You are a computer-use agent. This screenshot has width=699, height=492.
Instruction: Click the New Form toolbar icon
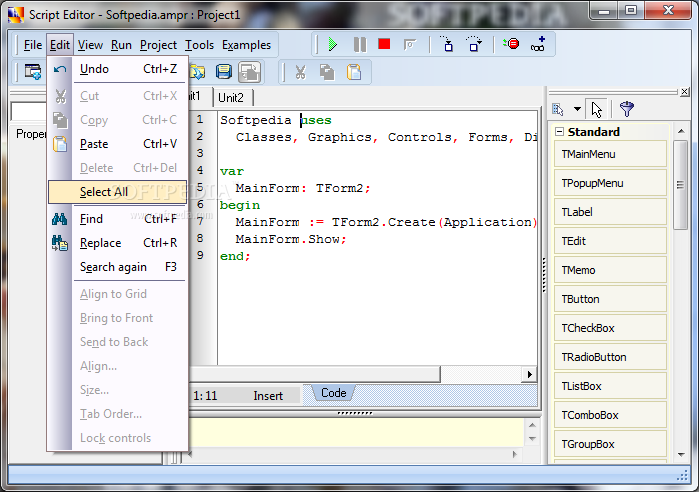33,71
